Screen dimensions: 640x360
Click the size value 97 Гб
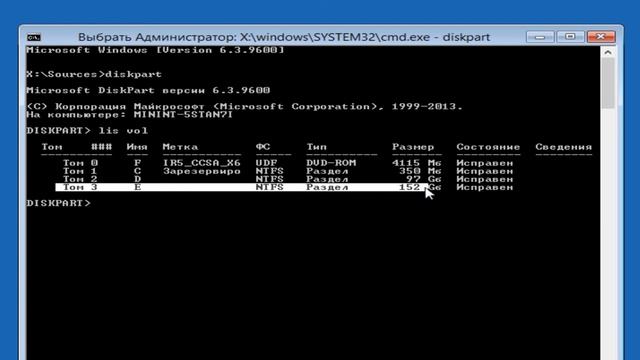424,179
